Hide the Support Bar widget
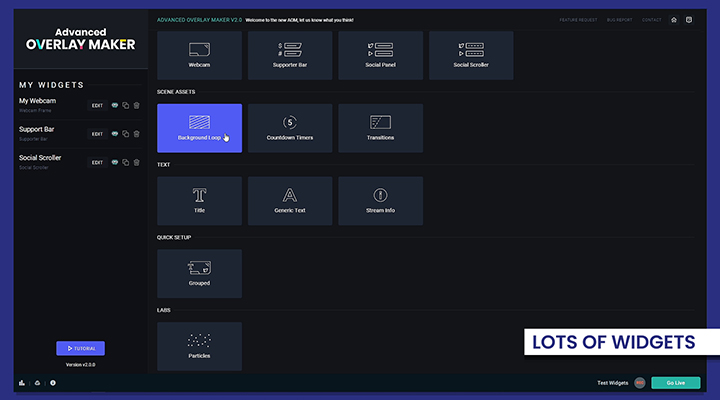 click(115, 133)
